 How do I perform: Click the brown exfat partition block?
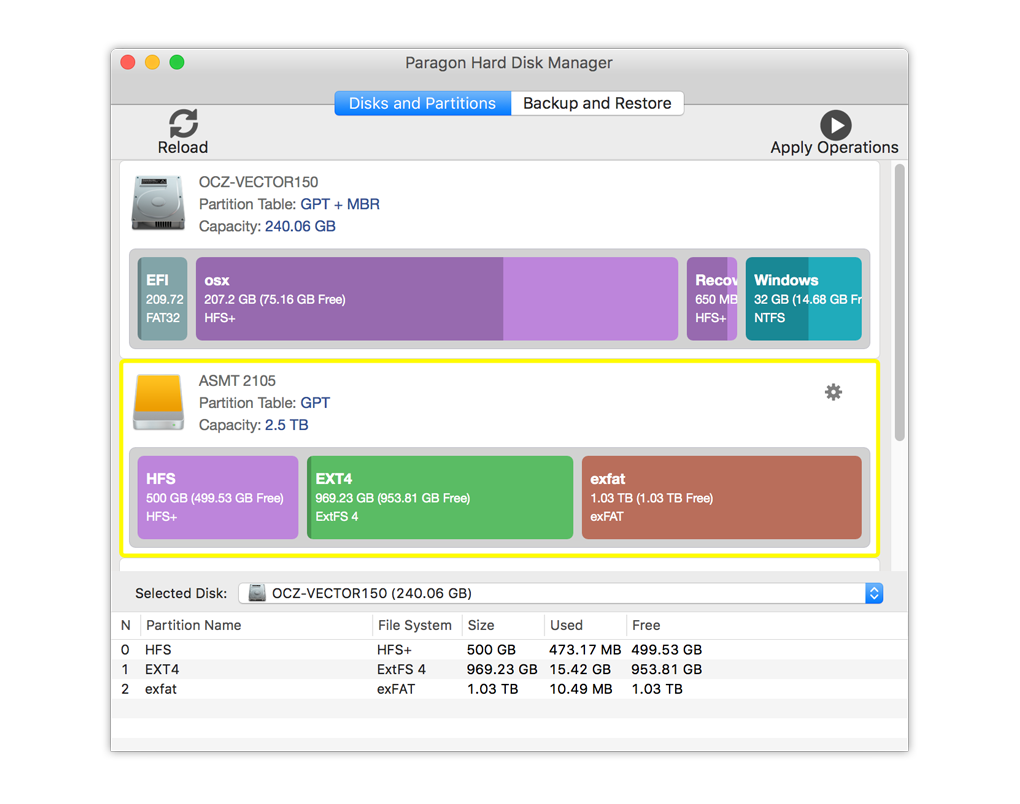[721, 498]
